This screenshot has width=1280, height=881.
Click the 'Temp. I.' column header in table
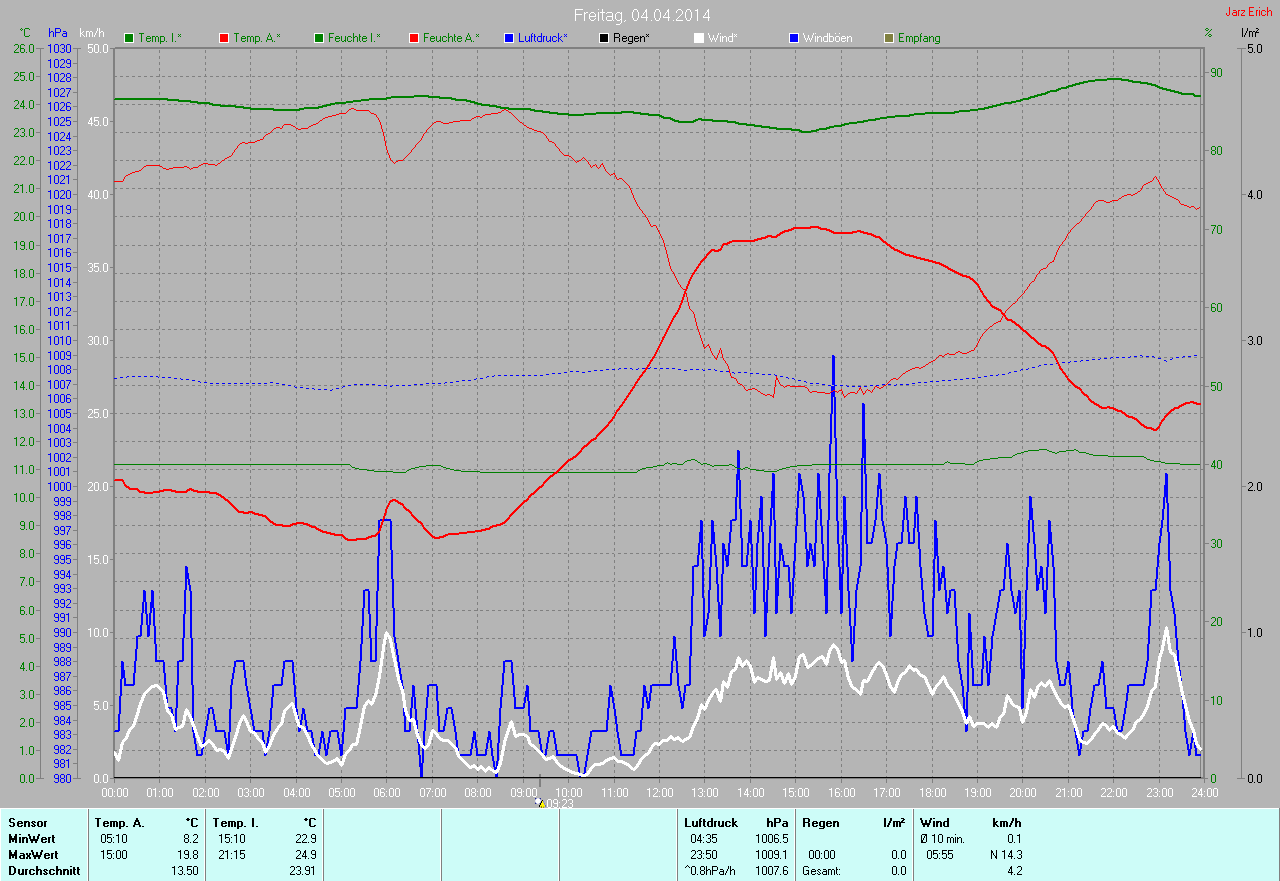coord(236,823)
